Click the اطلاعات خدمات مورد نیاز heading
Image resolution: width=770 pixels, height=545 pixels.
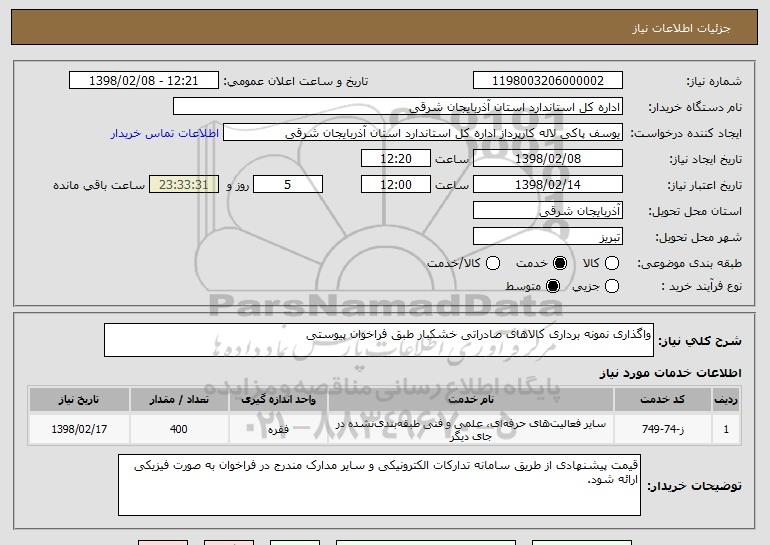670,373
